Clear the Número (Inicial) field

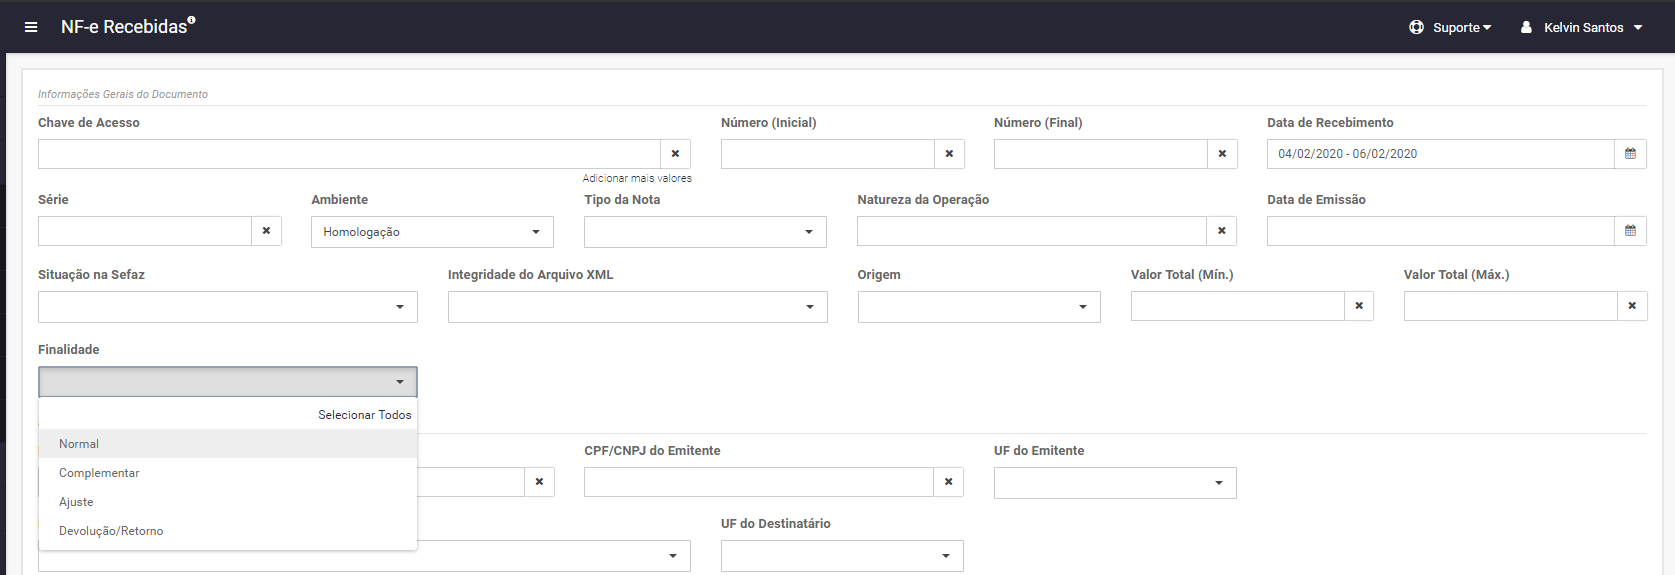point(949,154)
